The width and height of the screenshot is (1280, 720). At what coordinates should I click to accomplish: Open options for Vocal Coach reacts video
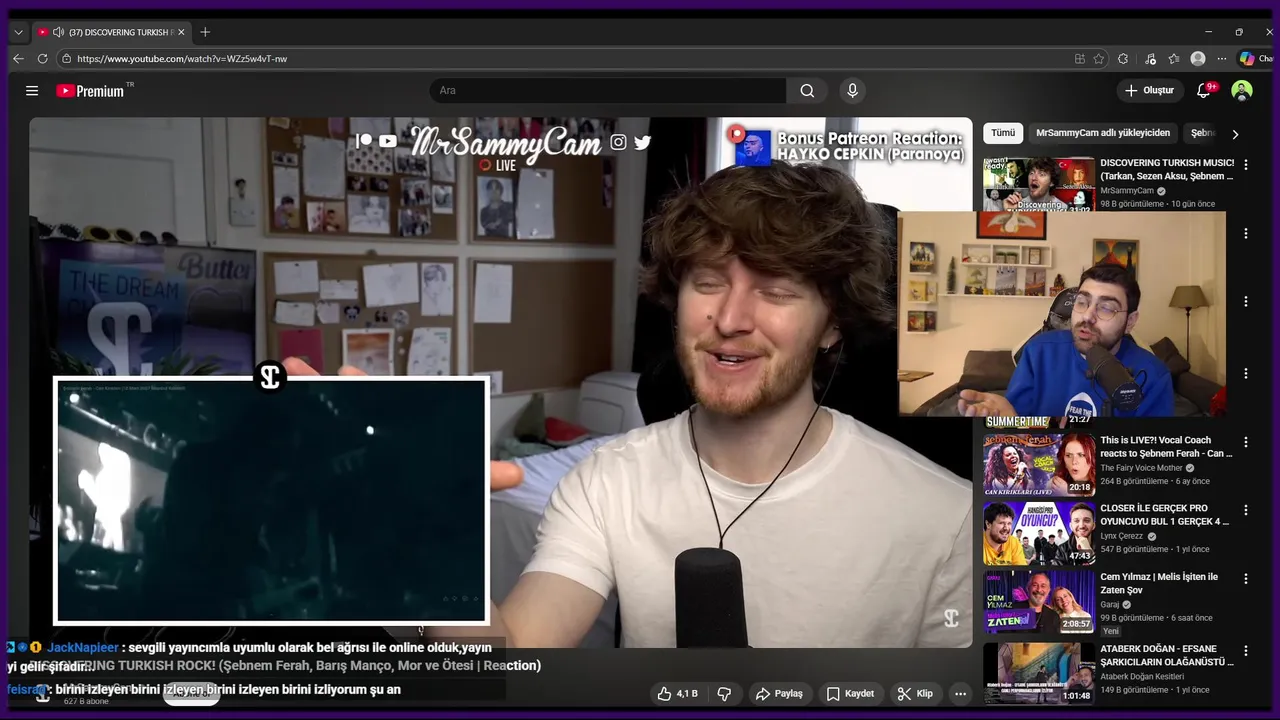coord(1246,442)
